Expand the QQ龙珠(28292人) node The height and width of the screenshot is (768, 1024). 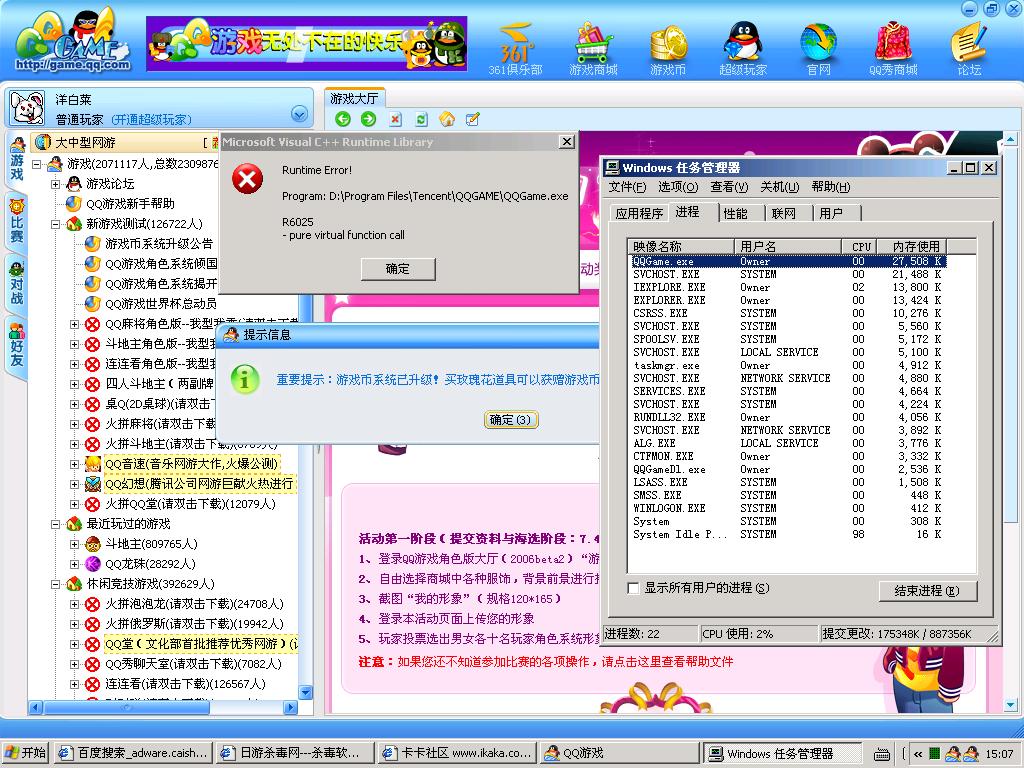74,564
